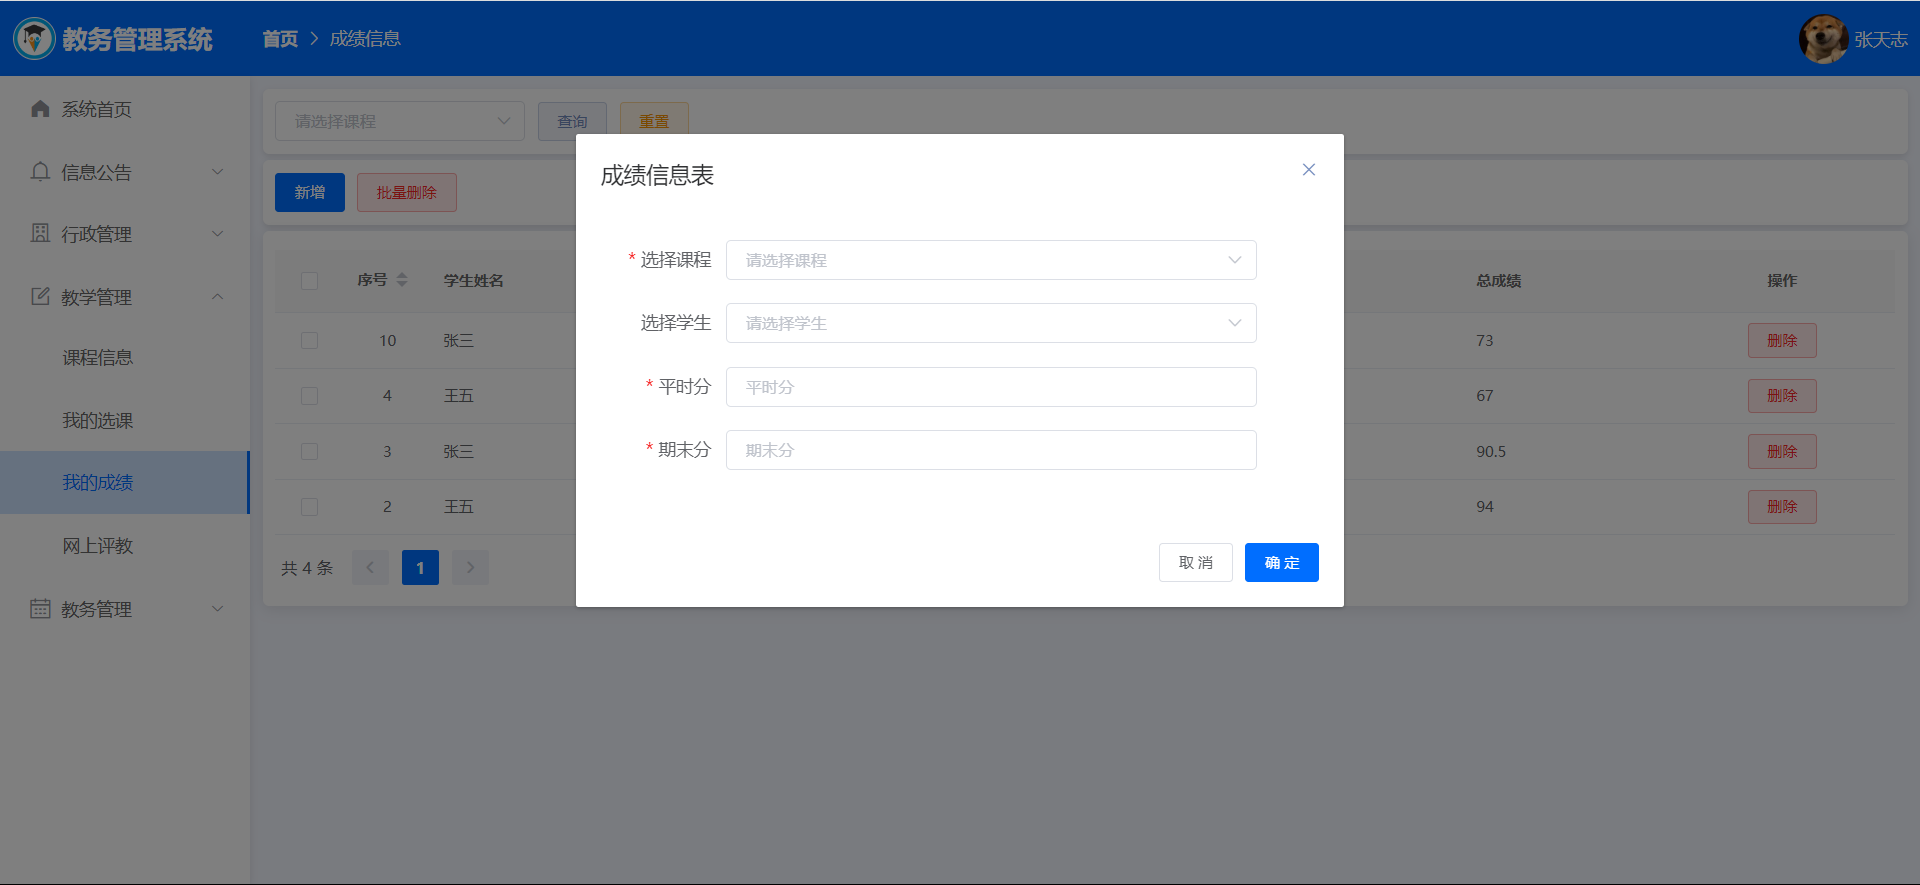Toggle the select-all header checkbox
The image size is (1920, 885).
(x=310, y=281)
